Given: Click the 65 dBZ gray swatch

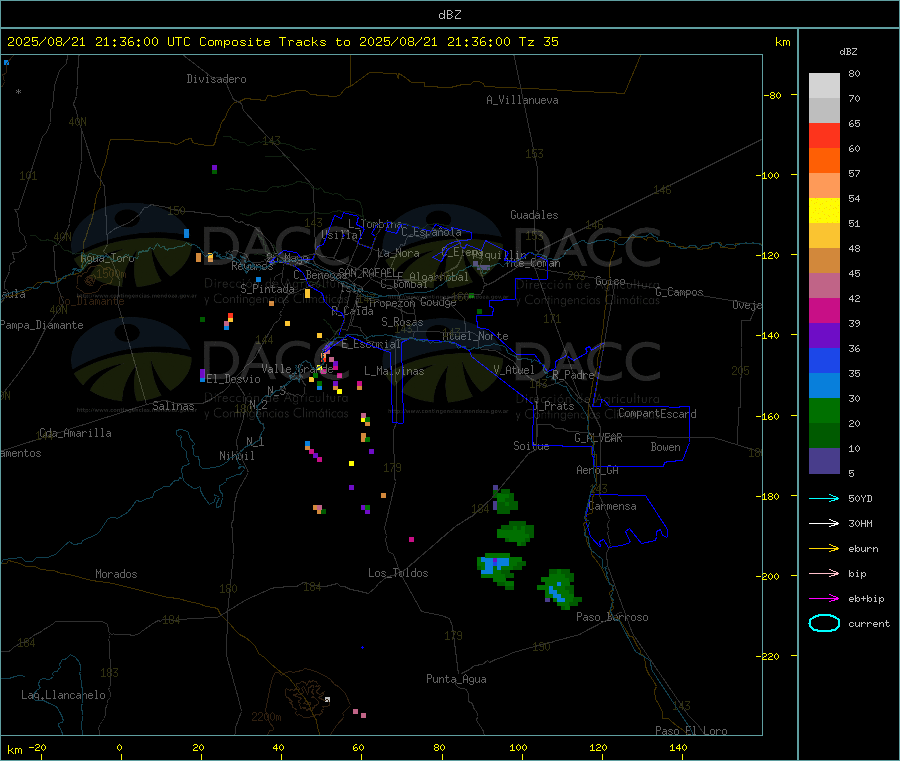Looking at the screenshot, I should [824, 111].
